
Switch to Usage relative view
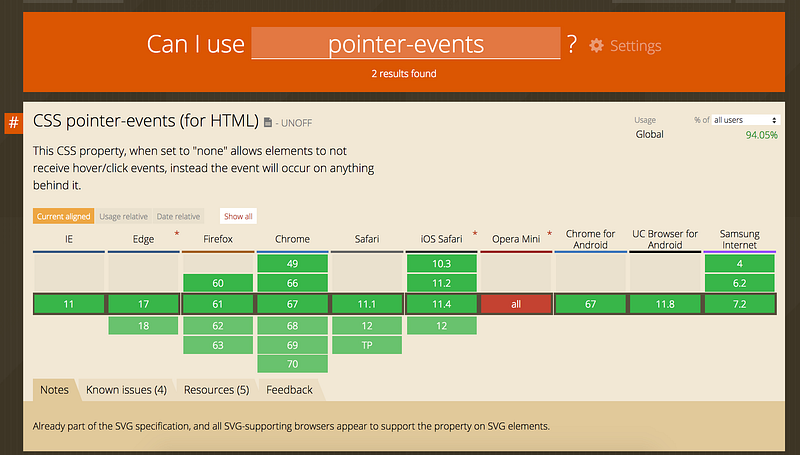(125, 216)
